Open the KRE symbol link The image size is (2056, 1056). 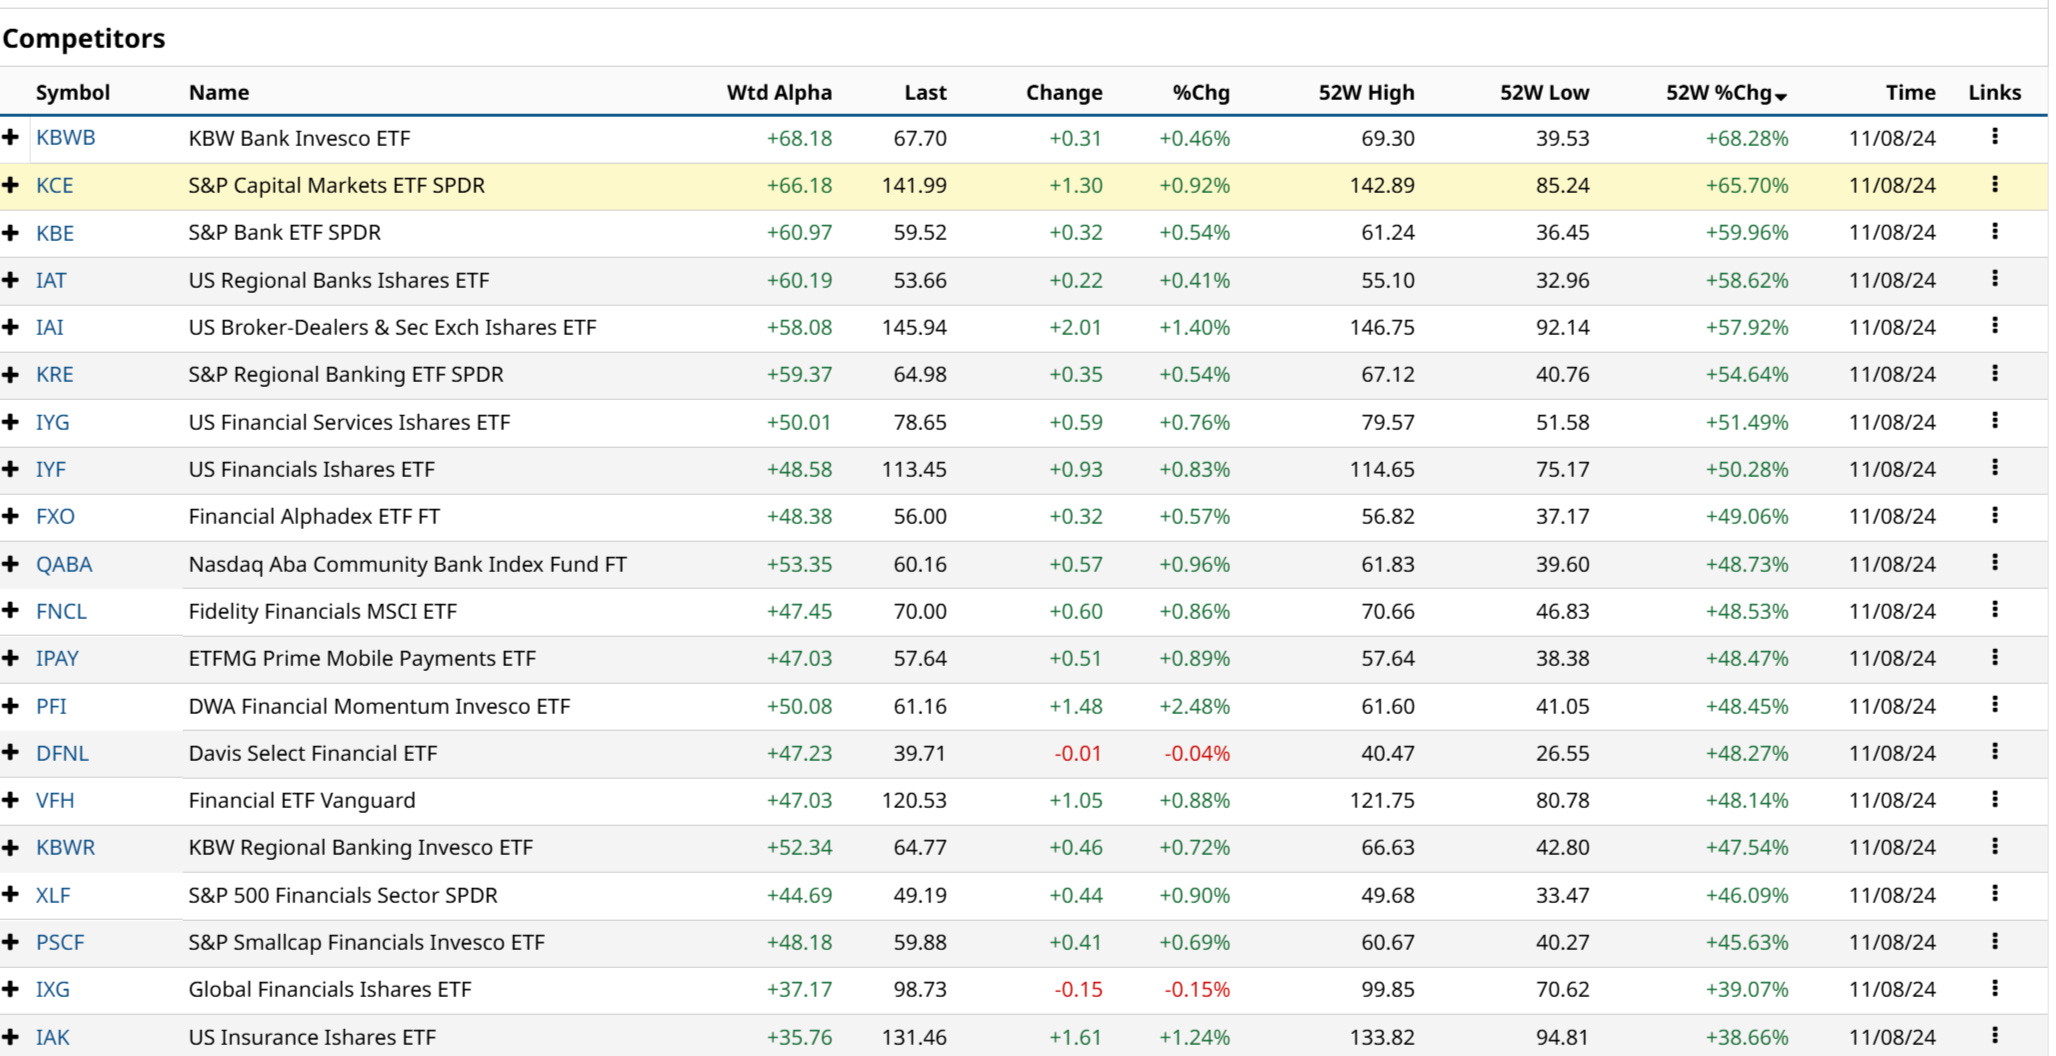pyautogui.click(x=55, y=374)
